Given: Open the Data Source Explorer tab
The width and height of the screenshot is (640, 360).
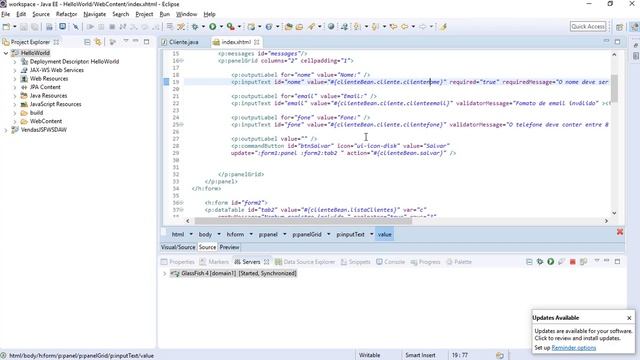Looking at the screenshot, I should pos(305,262).
